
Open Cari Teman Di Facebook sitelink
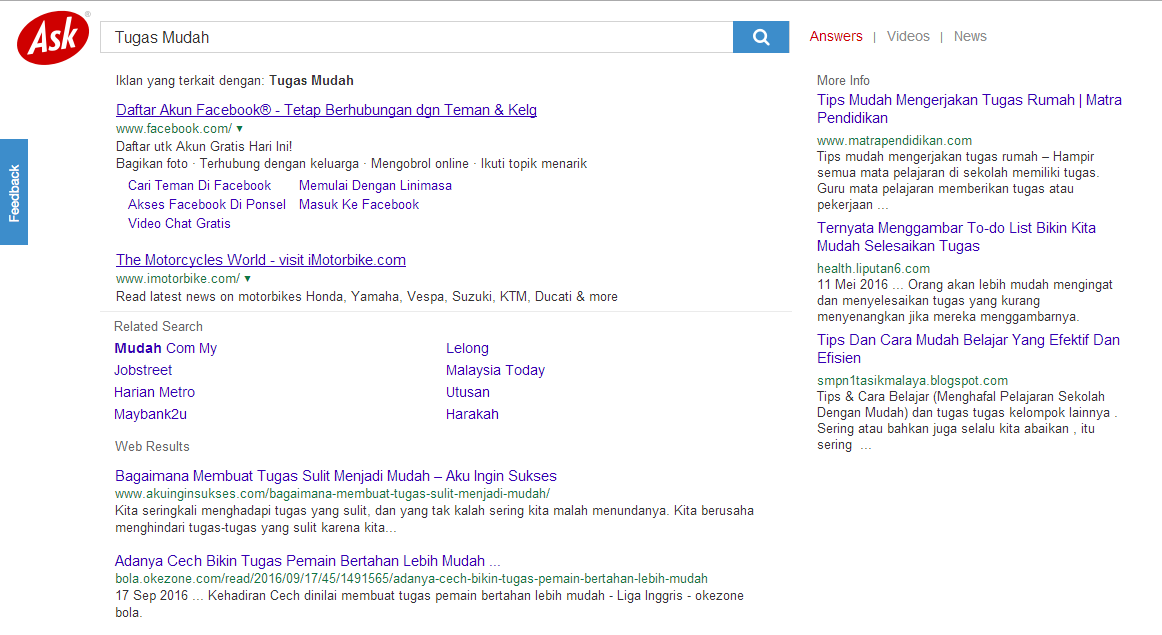pyautogui.click(x=199, y=185)
